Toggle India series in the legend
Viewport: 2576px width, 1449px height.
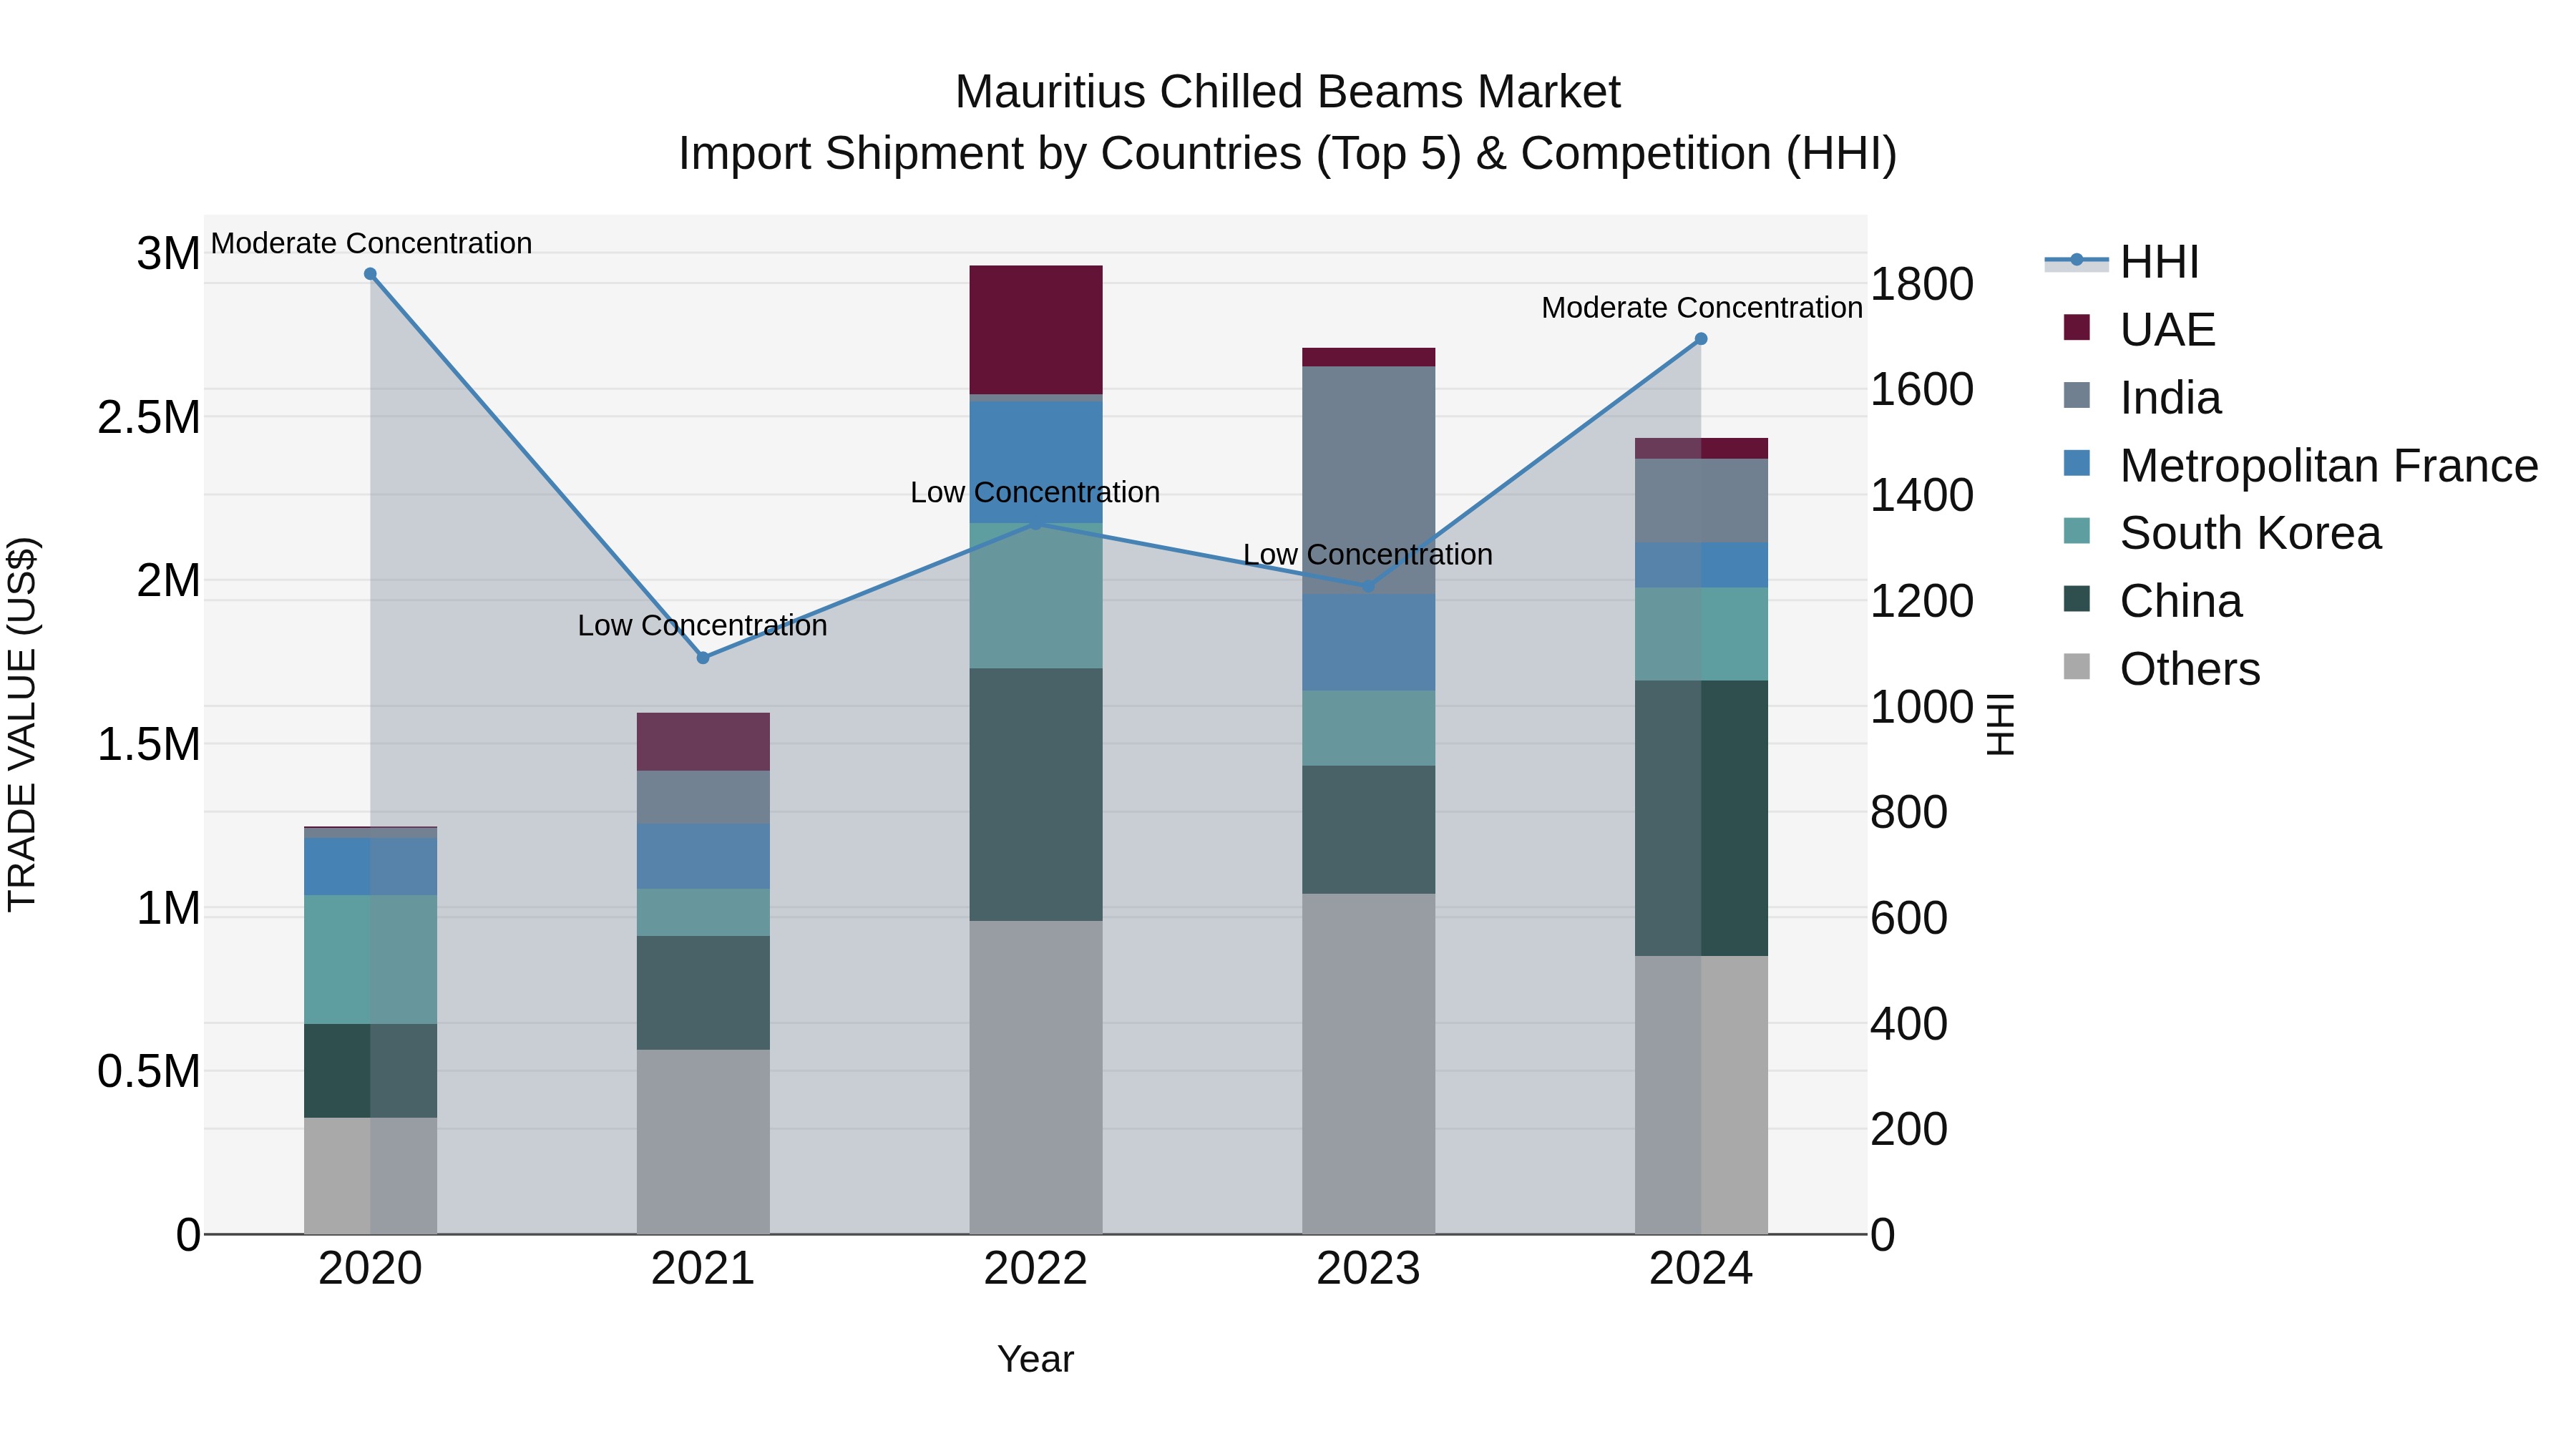[2143, 397]
